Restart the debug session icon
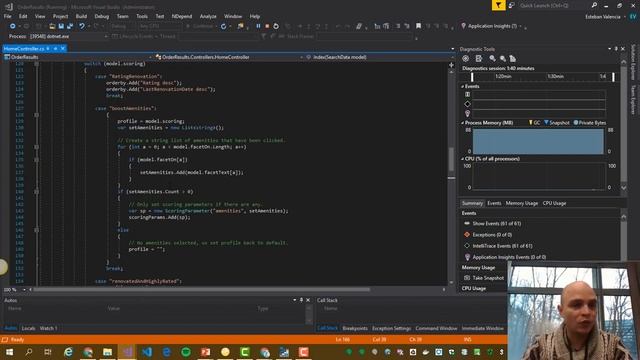The image size is (640, 360). (x=276, y=26)
